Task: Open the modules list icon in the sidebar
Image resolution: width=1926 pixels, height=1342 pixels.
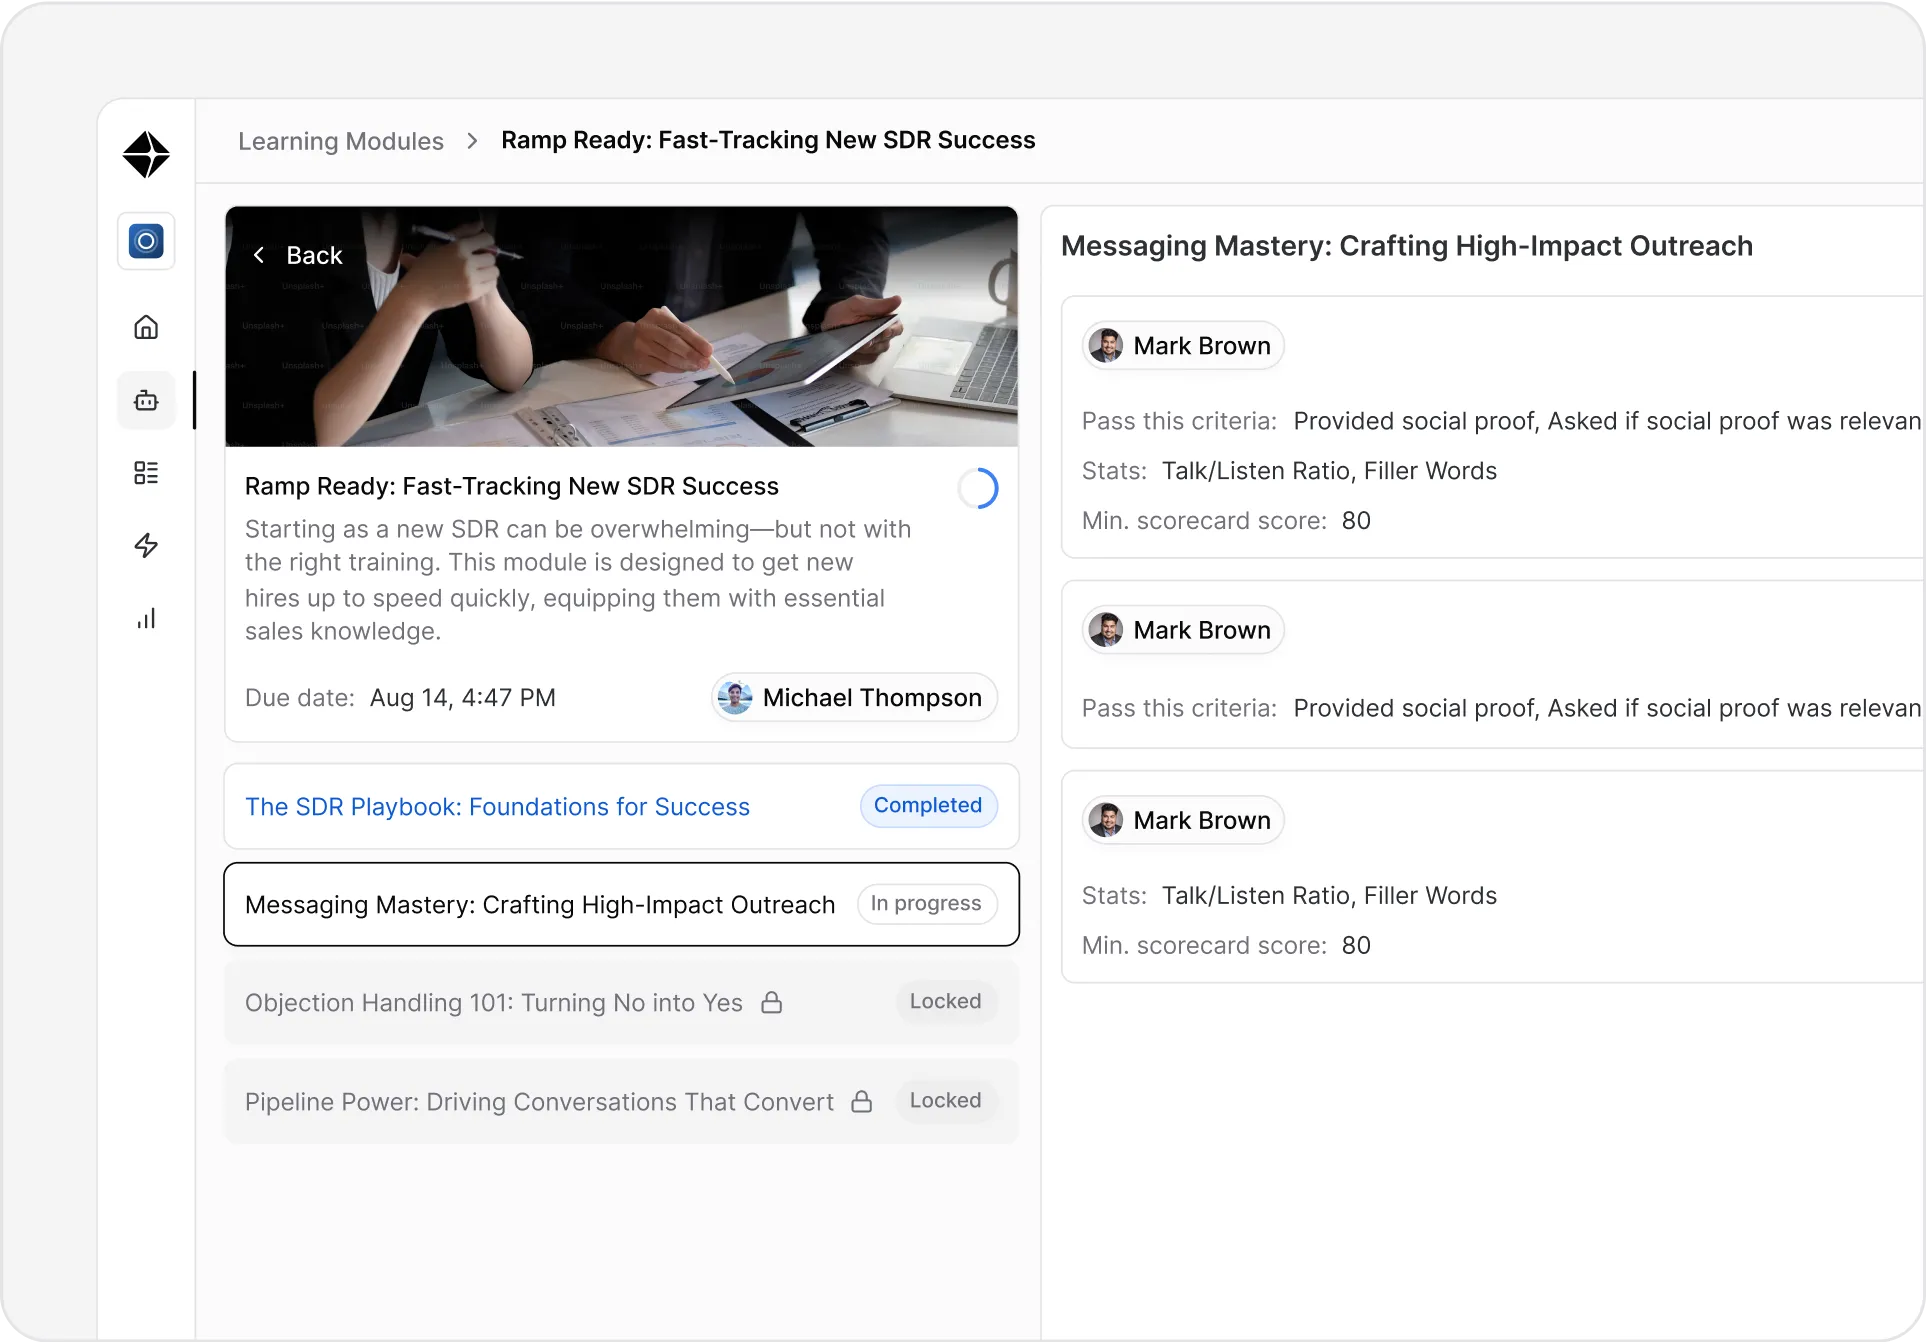Action: (x=146, y=472)
